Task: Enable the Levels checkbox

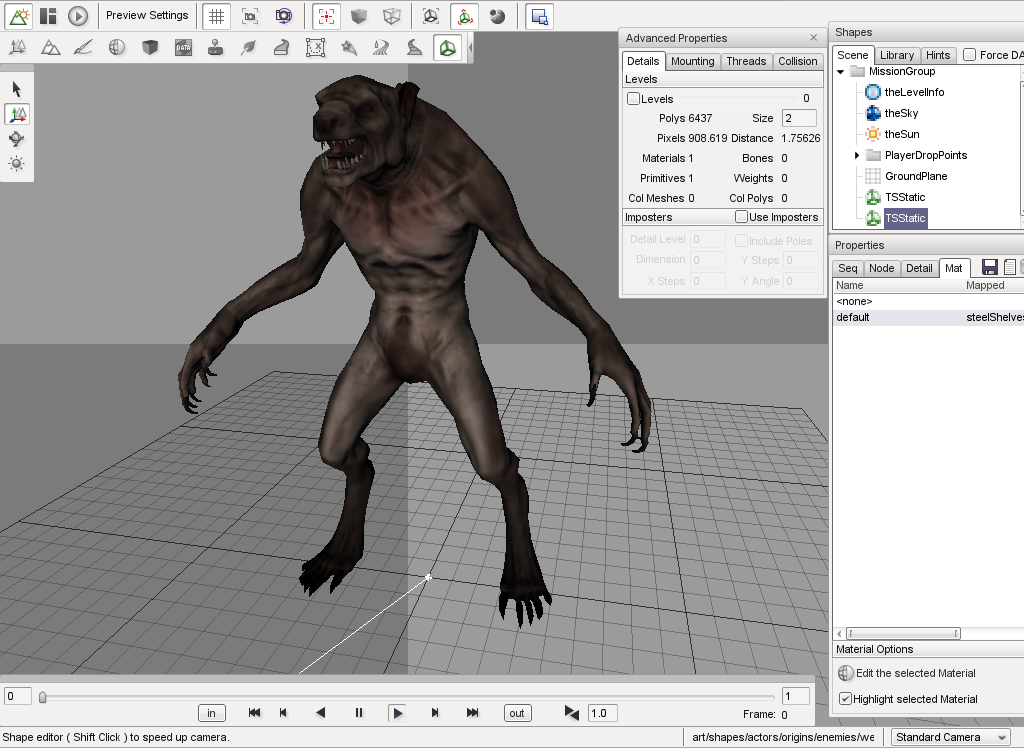Action: pyautogui.click(x=633, y=99)
